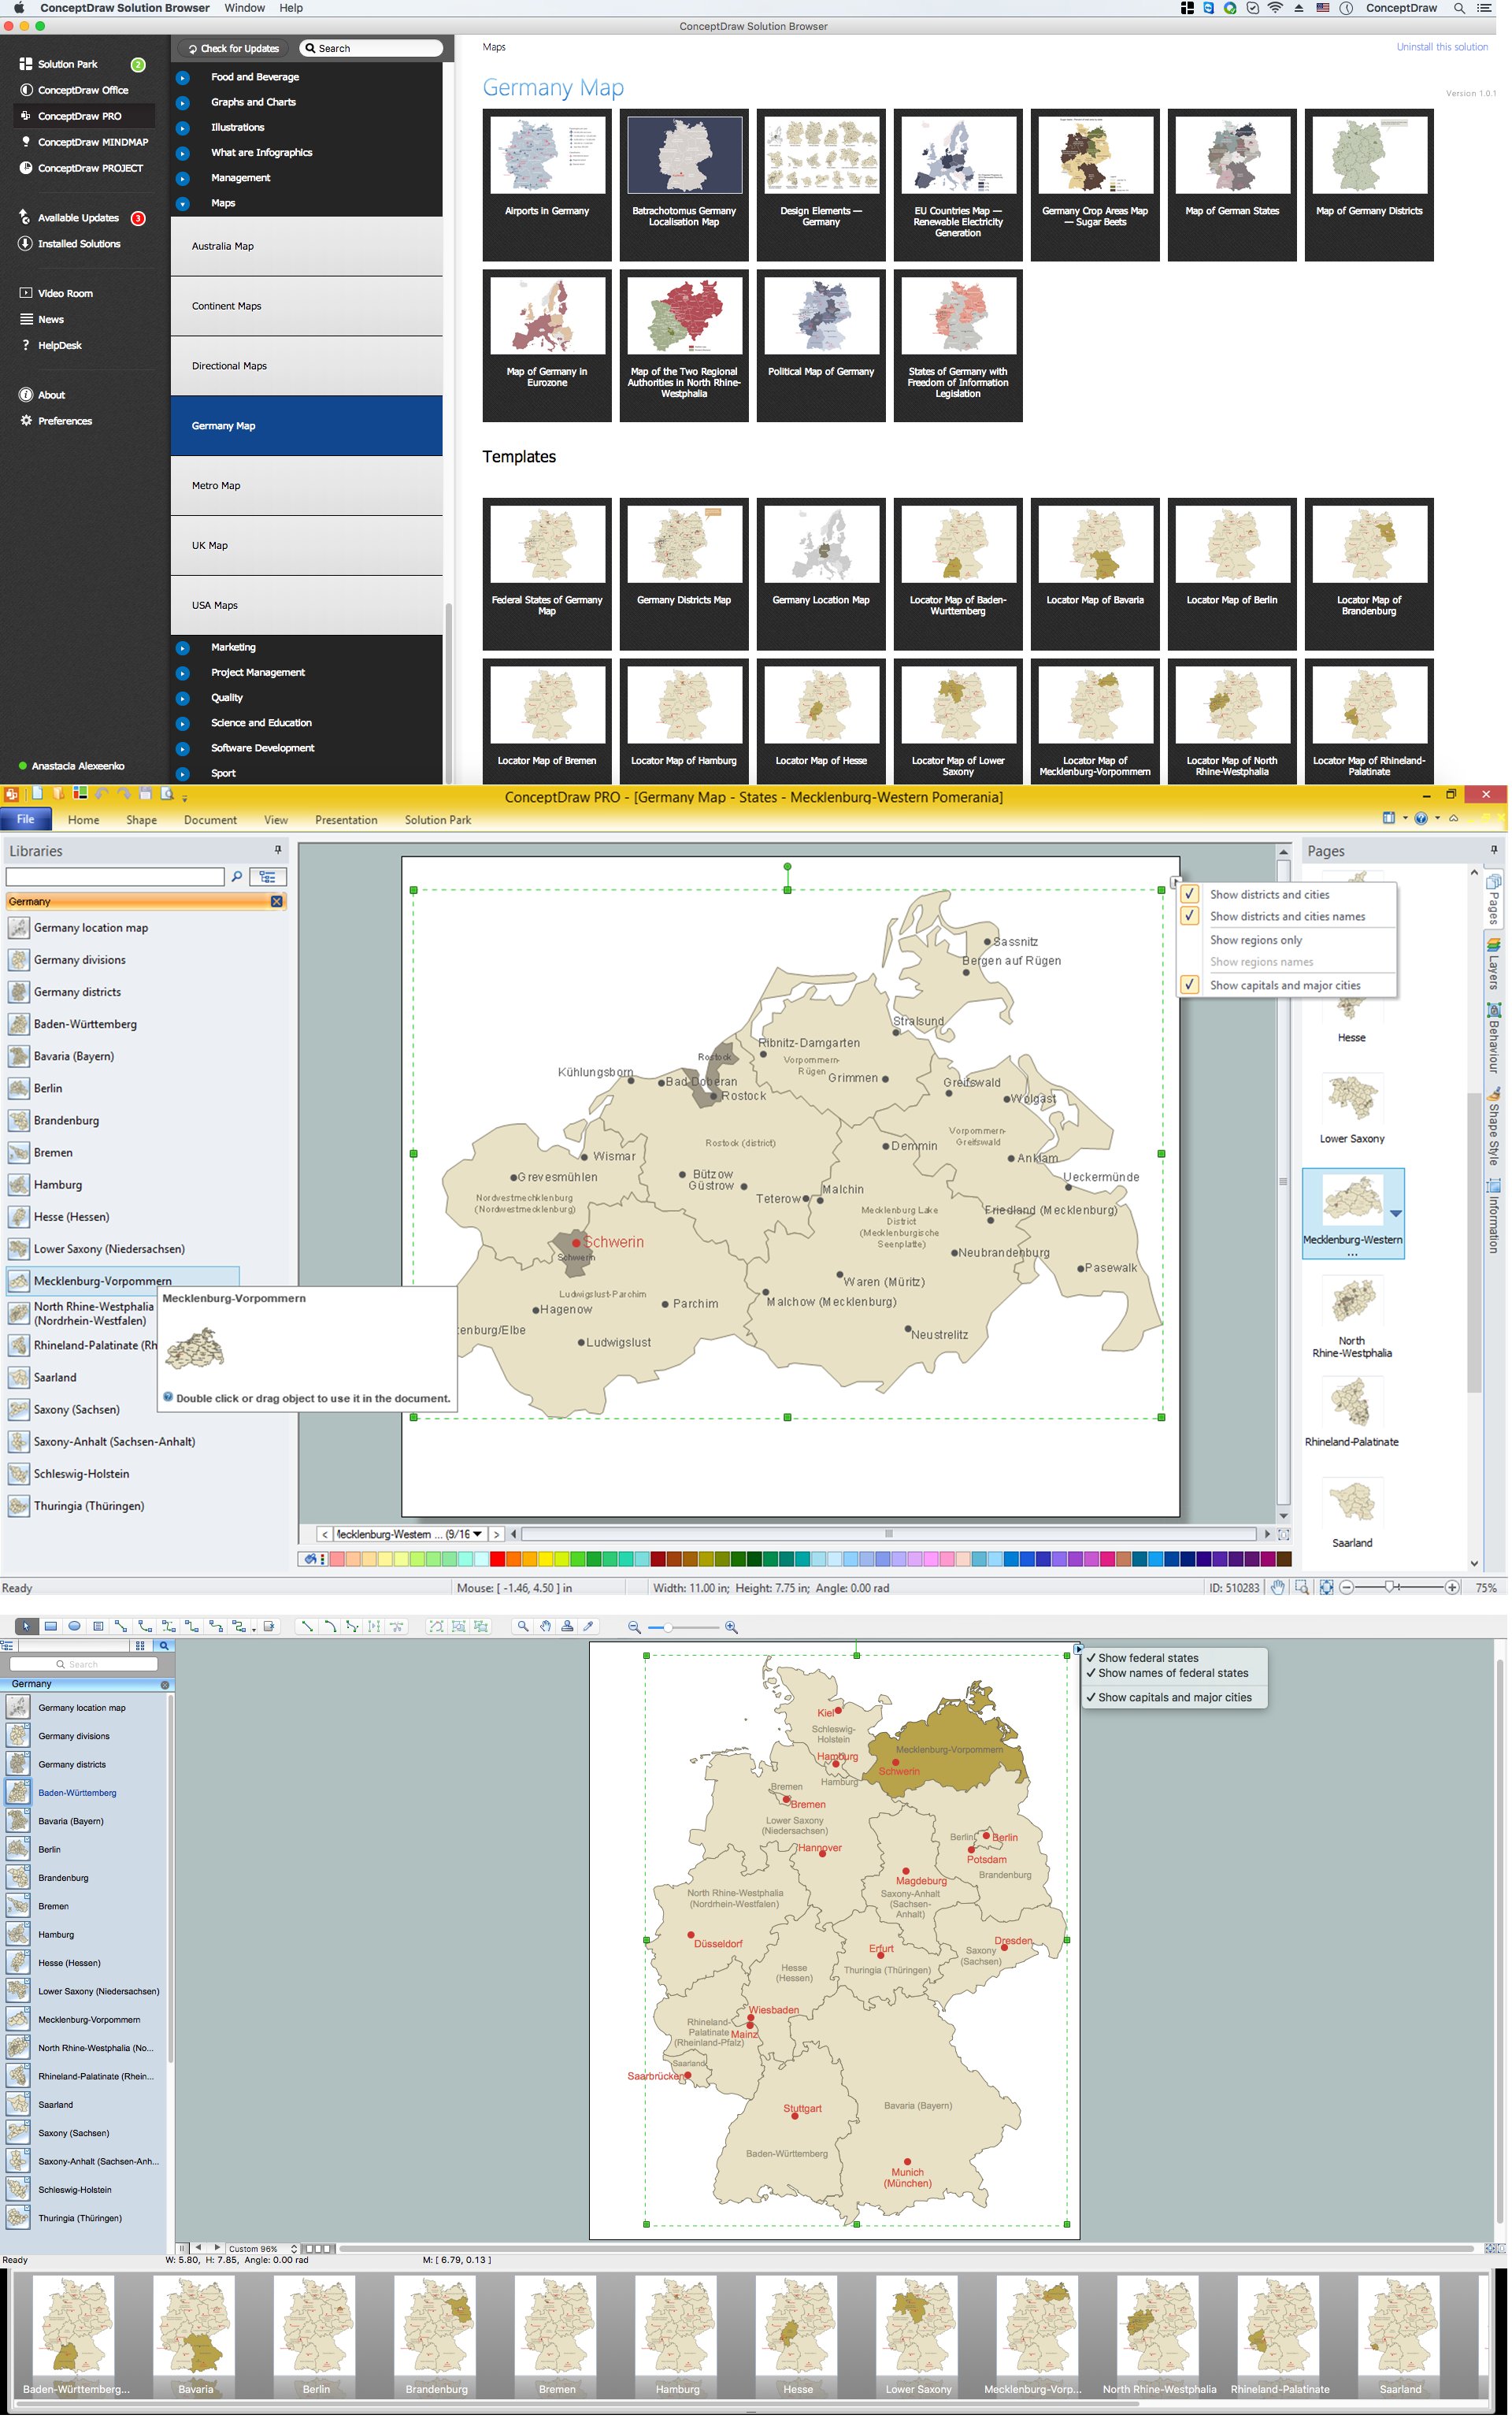
Task: Click Uninstall this solution link
Action: 1441,47
